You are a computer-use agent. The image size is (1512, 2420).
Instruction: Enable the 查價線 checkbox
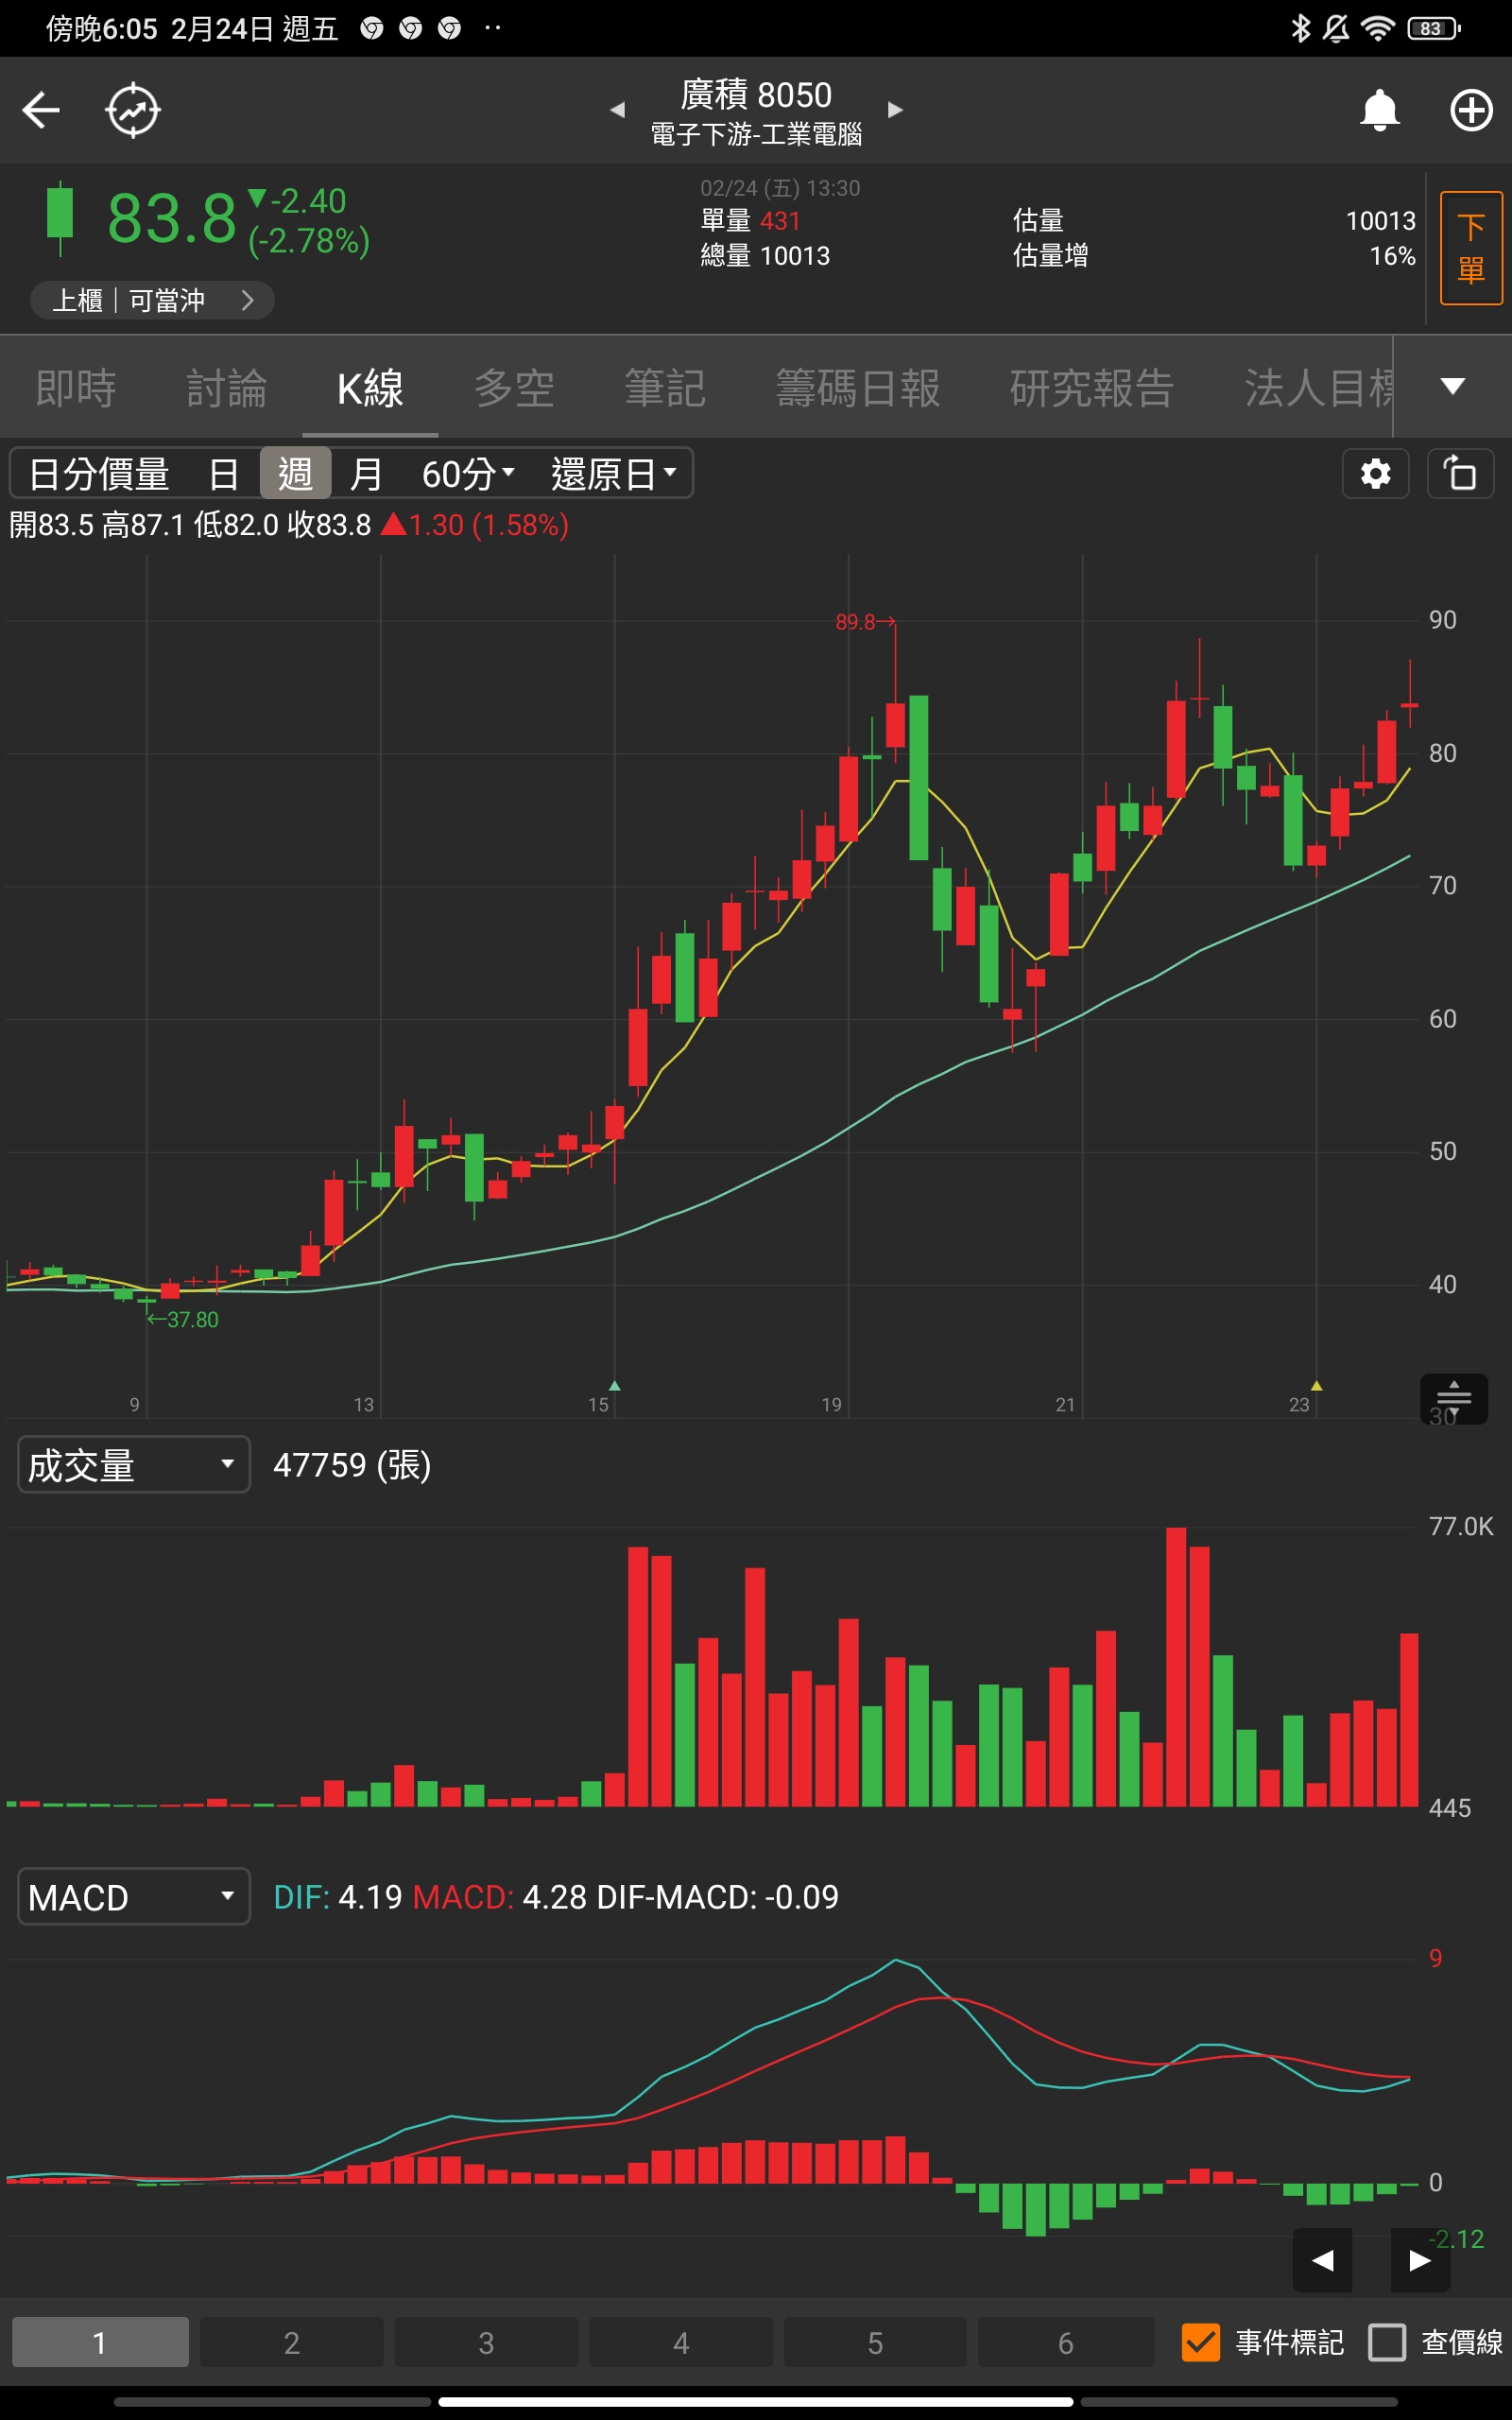(x=1387, y=2342)
